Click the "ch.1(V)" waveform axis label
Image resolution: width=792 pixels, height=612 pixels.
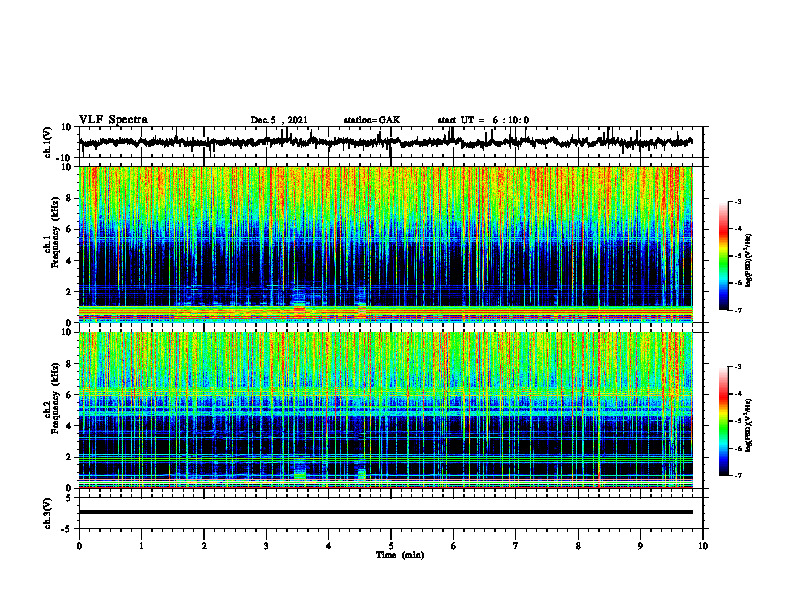tap(48, 142)
